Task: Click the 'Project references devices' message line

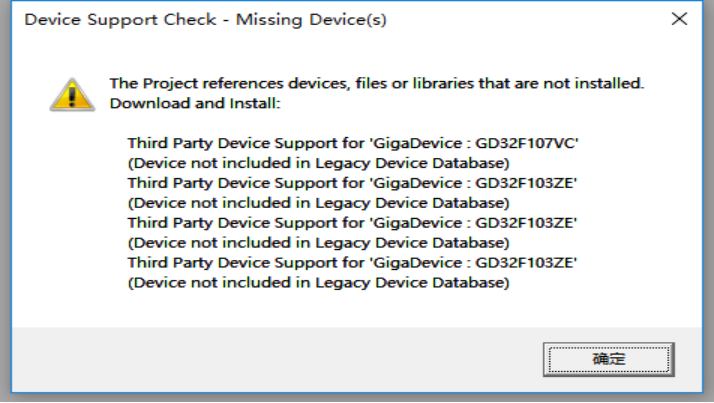Action: click(377, 83)
